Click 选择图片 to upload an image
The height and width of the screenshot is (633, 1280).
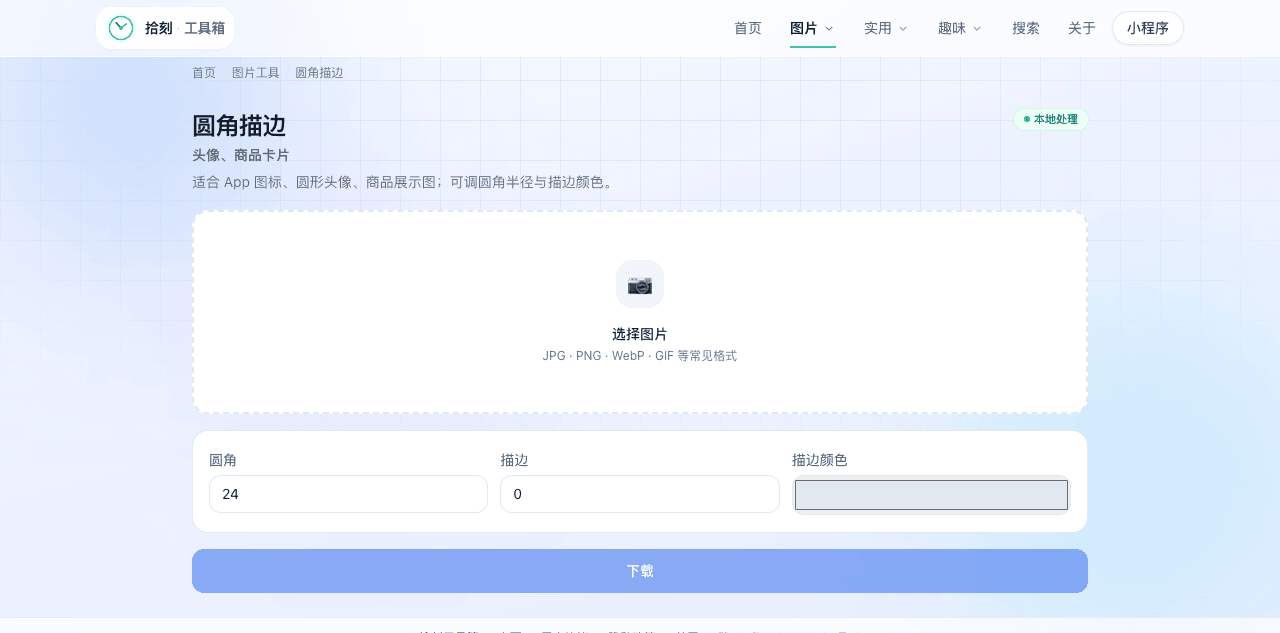[x=640, y=334]
